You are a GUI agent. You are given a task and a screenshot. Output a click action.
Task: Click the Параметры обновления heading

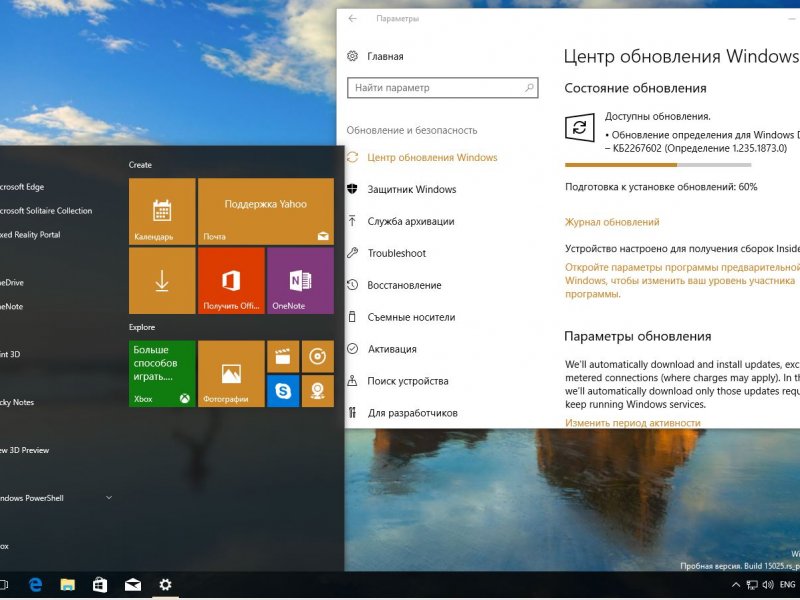(x=637, y=337)
